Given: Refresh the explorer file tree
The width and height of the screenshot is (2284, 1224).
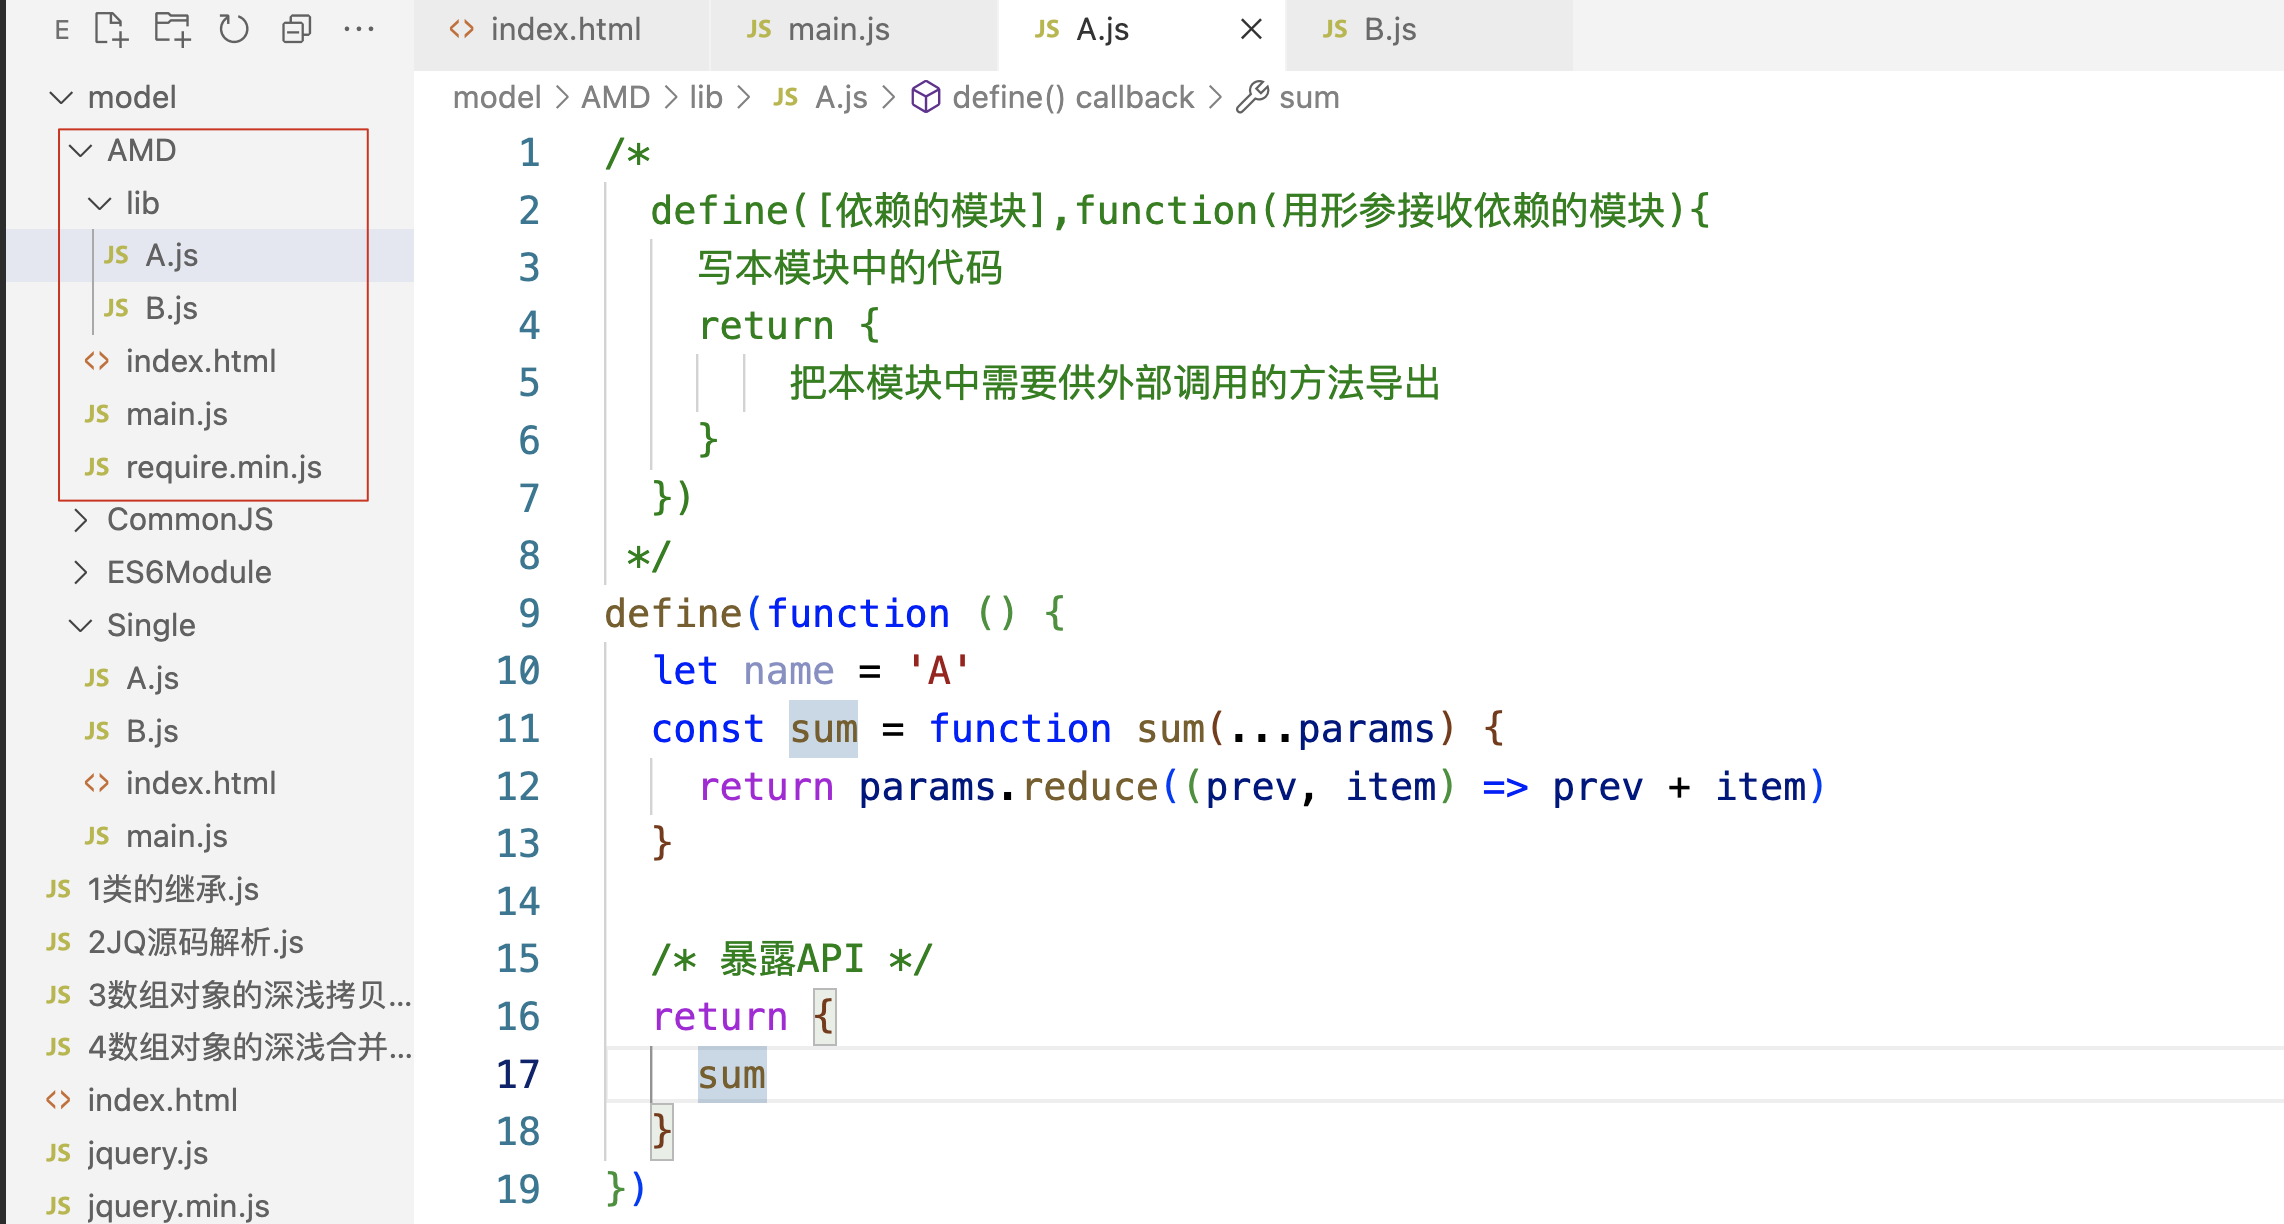Looking at the screenshot, I should point(234,30).
